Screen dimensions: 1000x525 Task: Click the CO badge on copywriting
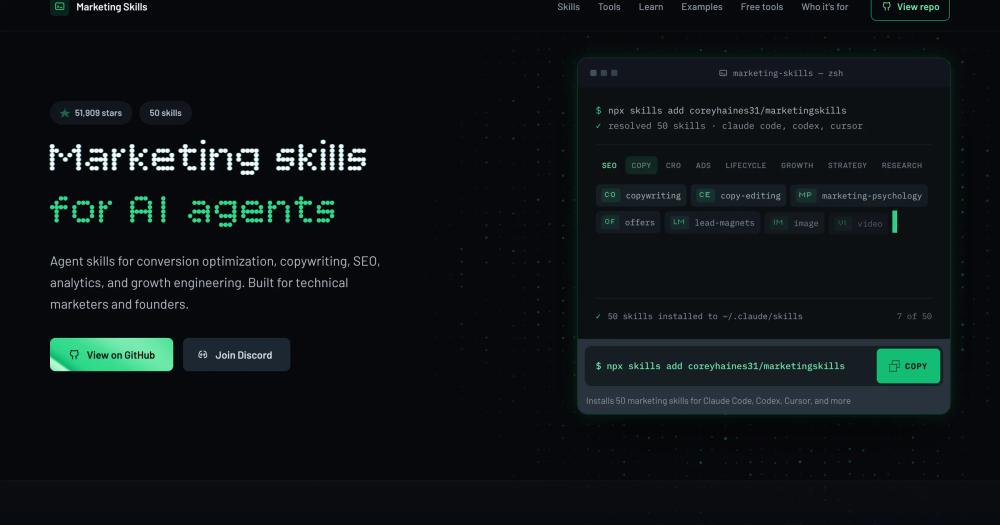(x=610, y=195)
